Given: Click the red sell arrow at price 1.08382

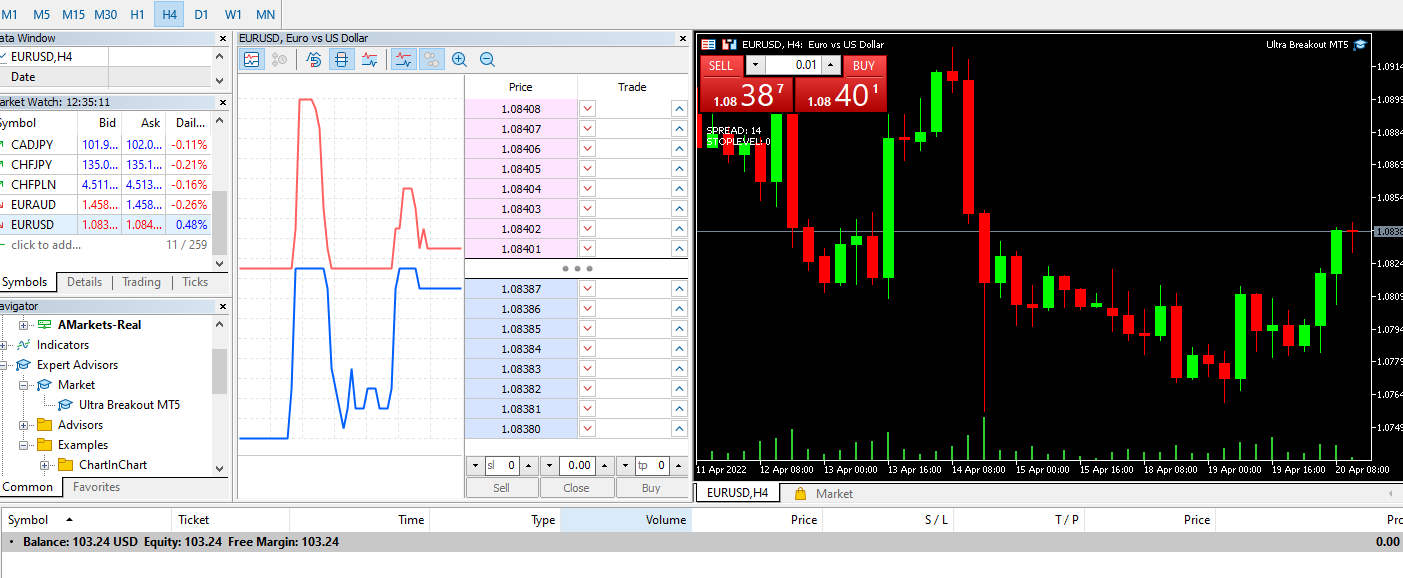Looking at the screenshot, I should 587,388.
